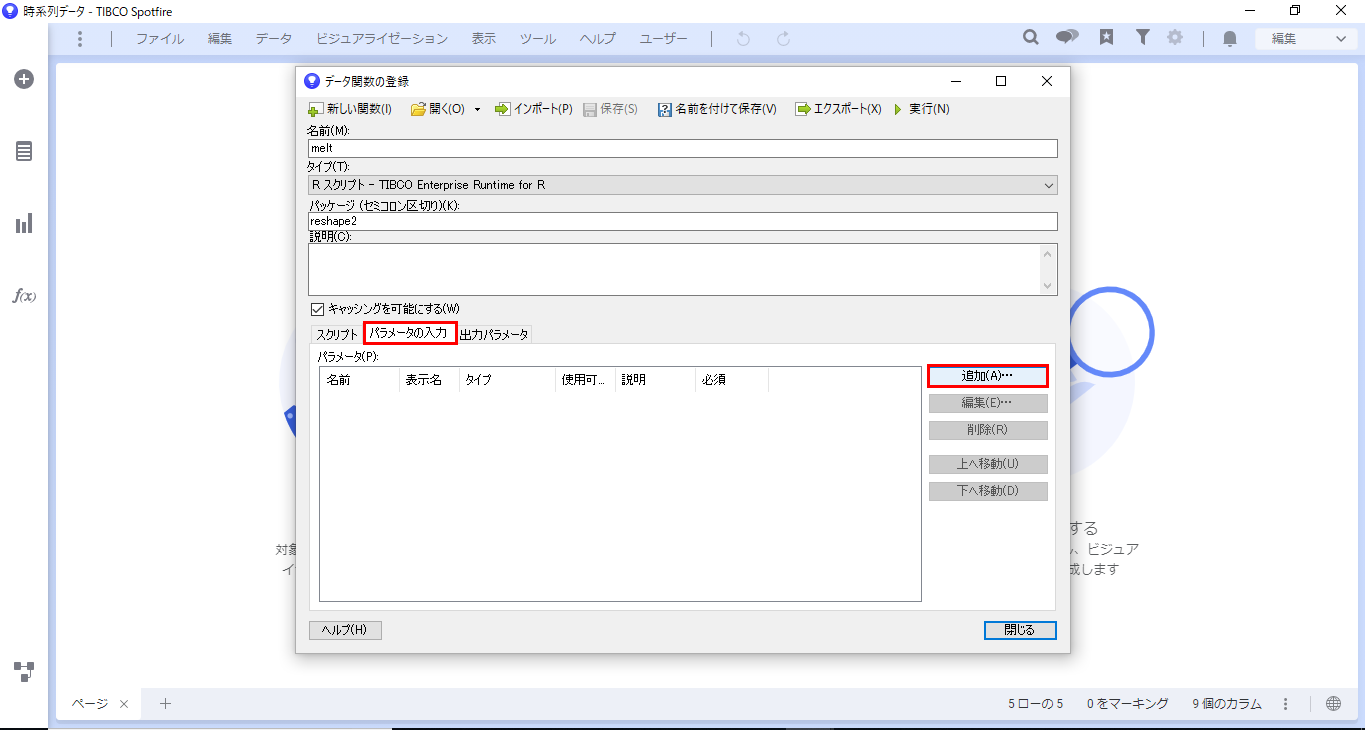
Task: Click the 表示名 column header
Action: [429, 380]
